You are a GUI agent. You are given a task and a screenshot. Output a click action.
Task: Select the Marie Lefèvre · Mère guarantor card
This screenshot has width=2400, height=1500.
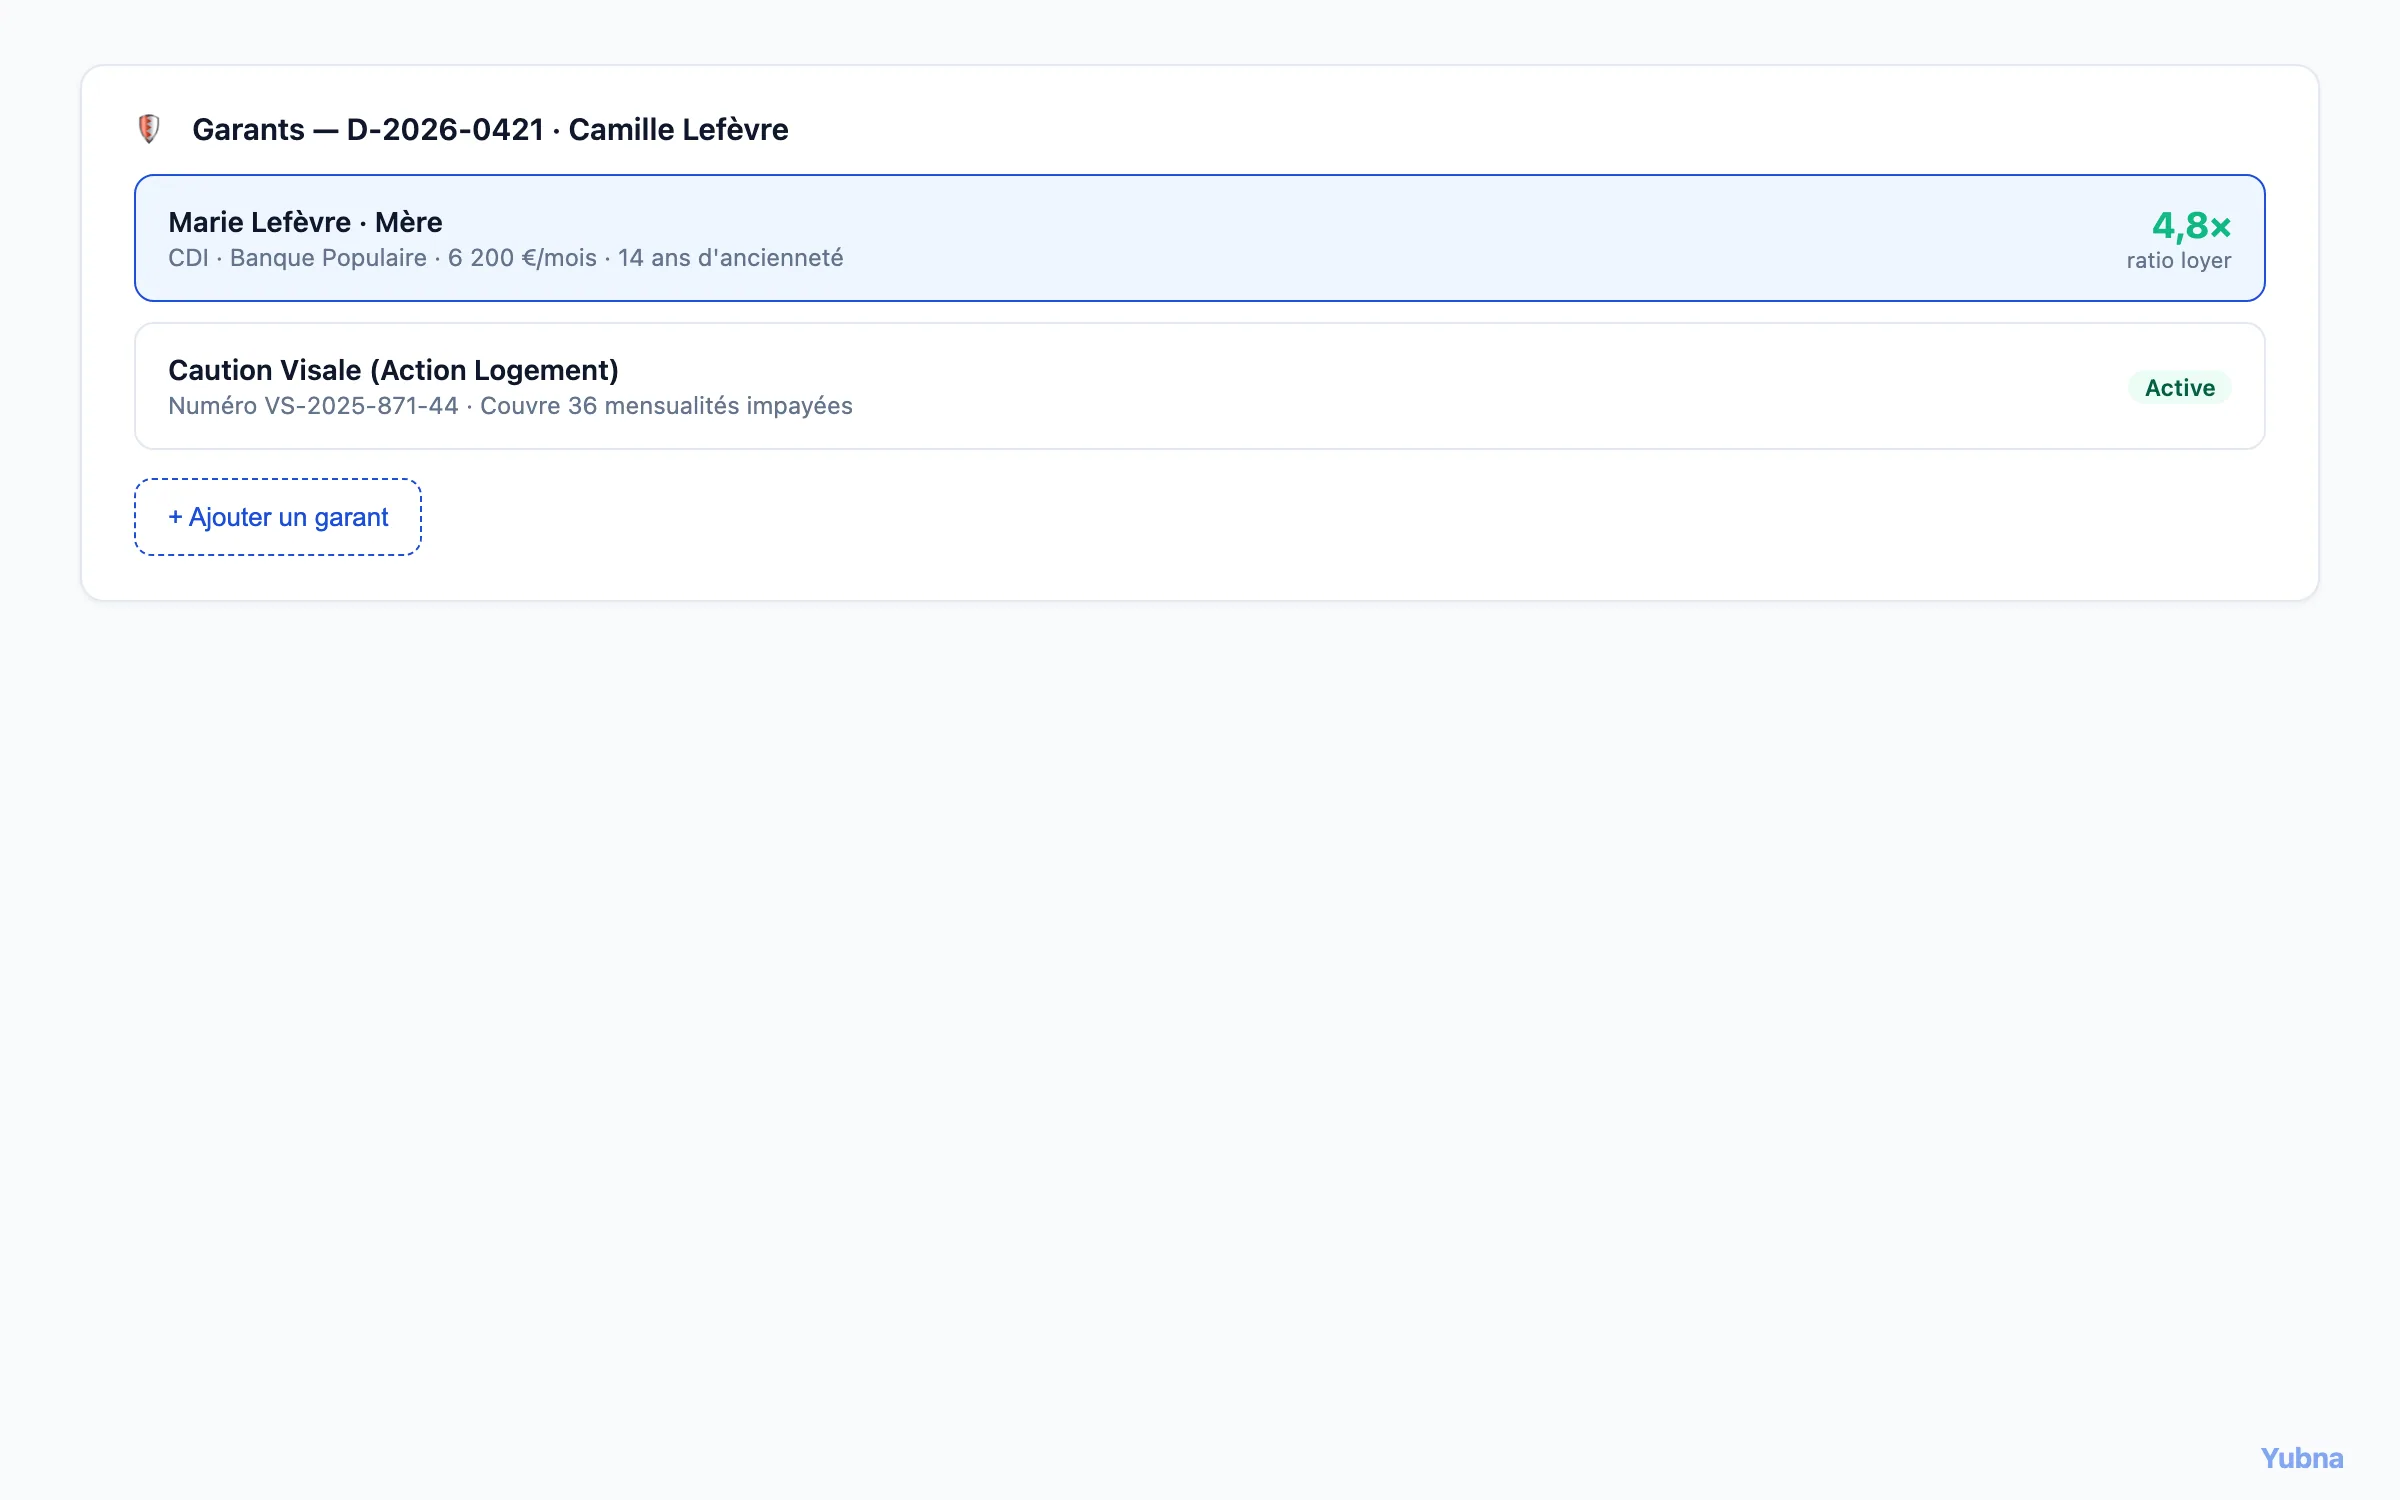(x=1199, y=238)
